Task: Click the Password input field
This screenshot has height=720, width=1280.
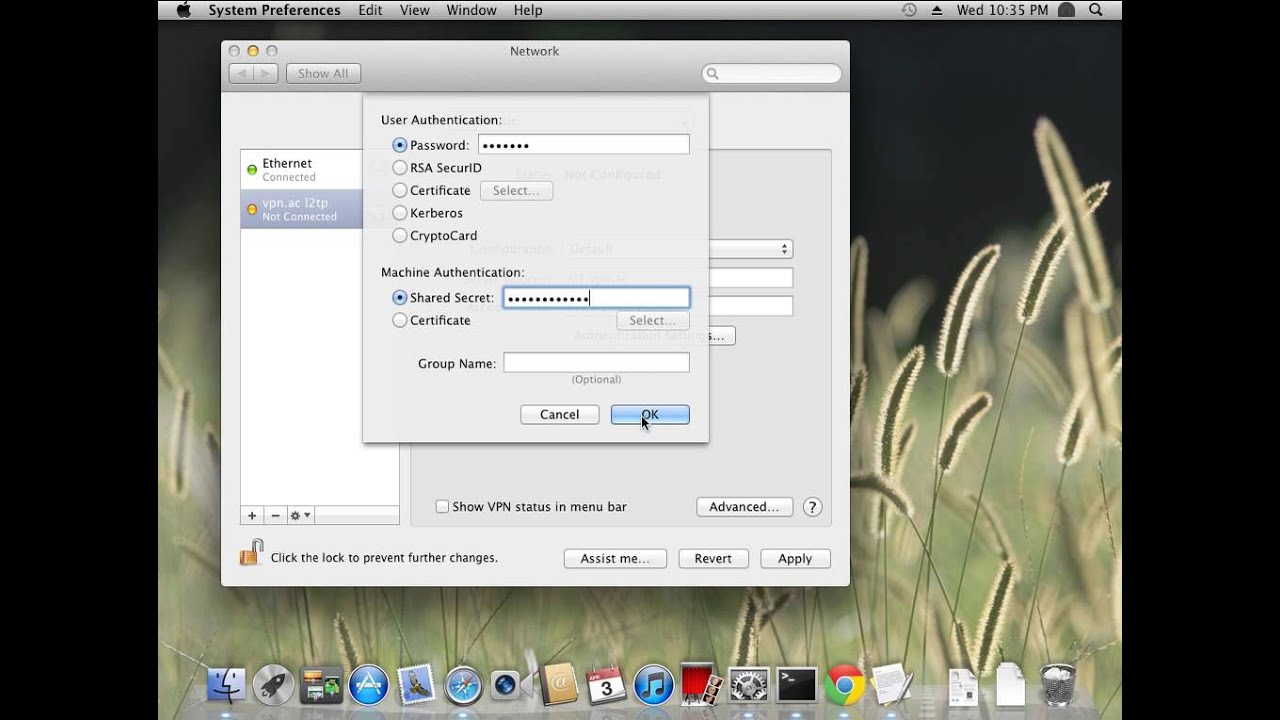Action: click(x=584, y=145)
